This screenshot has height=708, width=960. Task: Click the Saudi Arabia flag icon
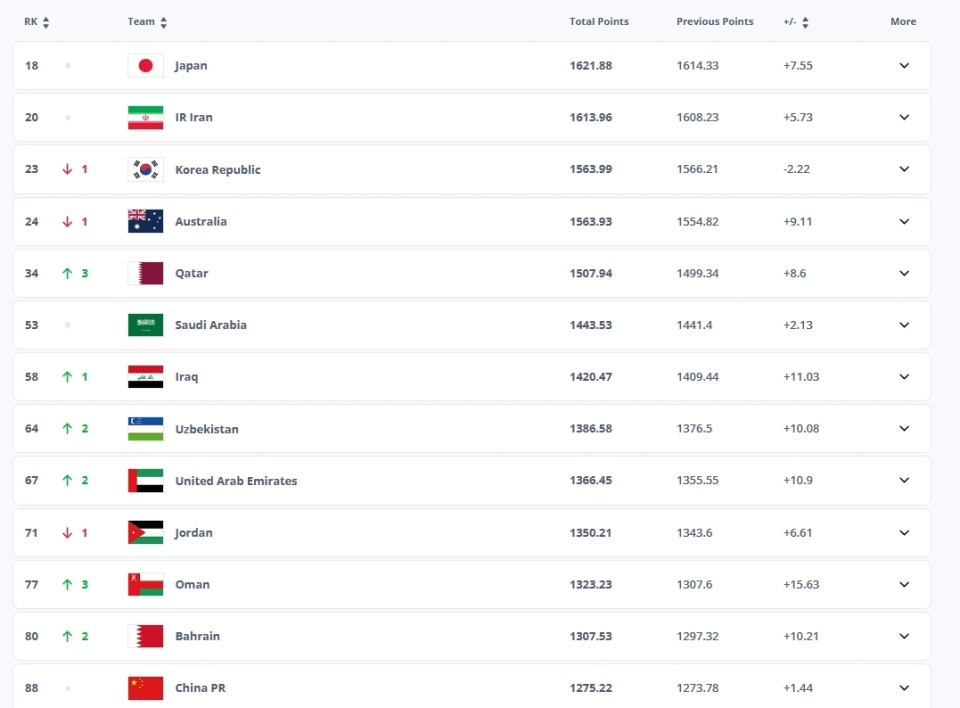pyautogui.click(x=145, y=325)
